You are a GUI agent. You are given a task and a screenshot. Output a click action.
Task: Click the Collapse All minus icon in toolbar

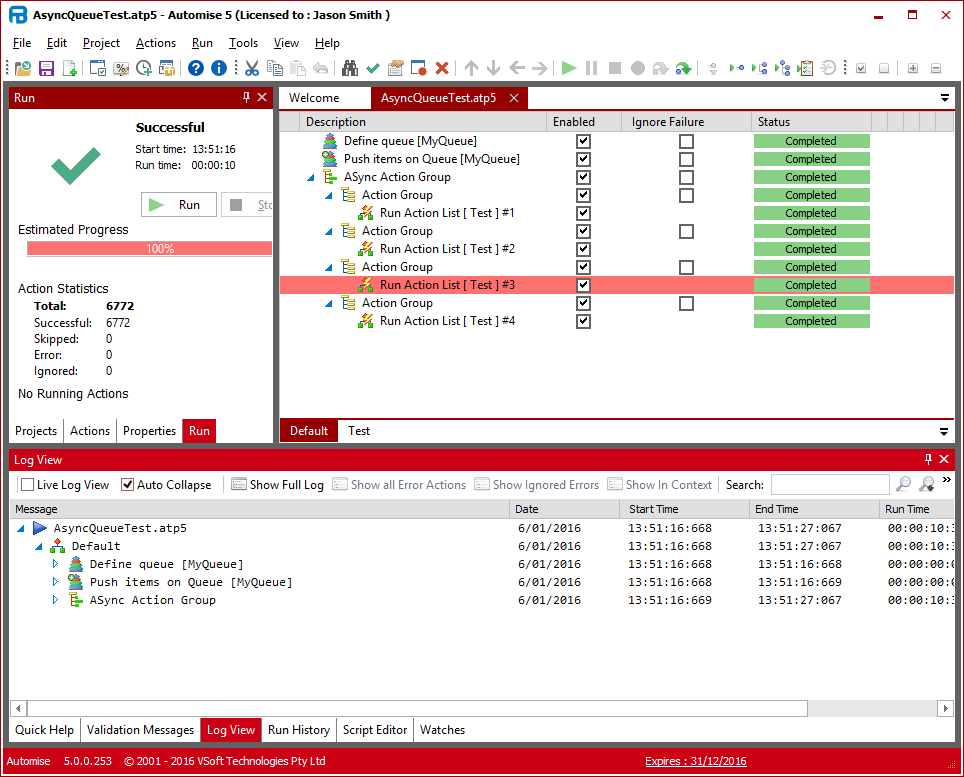pos(936,68)
